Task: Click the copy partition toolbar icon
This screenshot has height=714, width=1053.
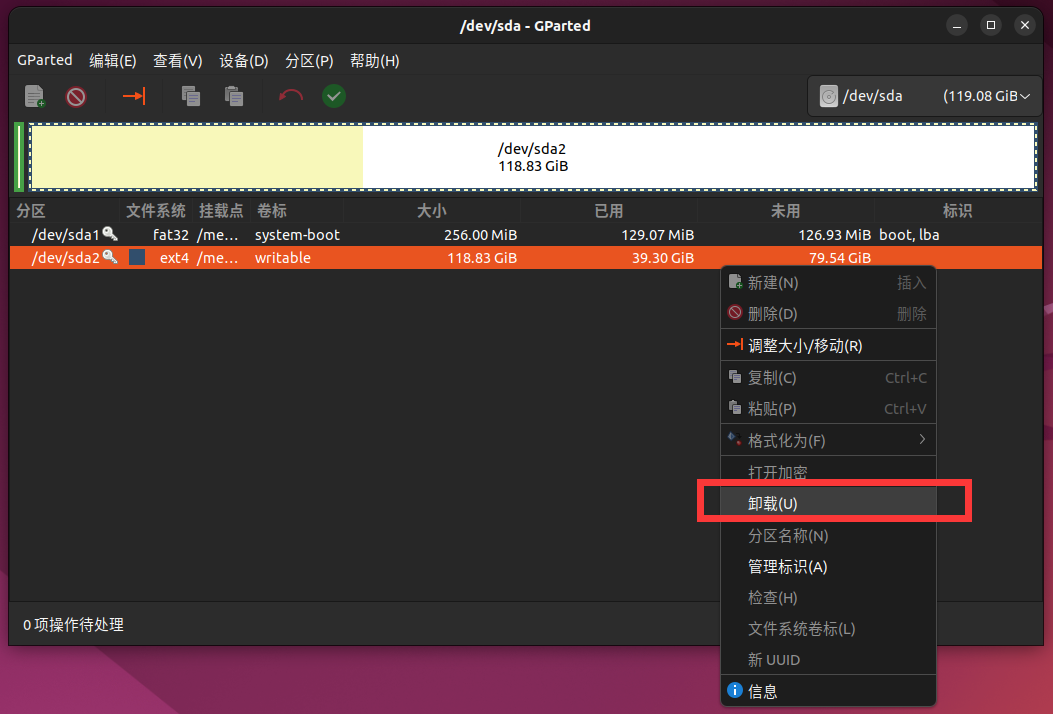Action: (x=190, y=96)
